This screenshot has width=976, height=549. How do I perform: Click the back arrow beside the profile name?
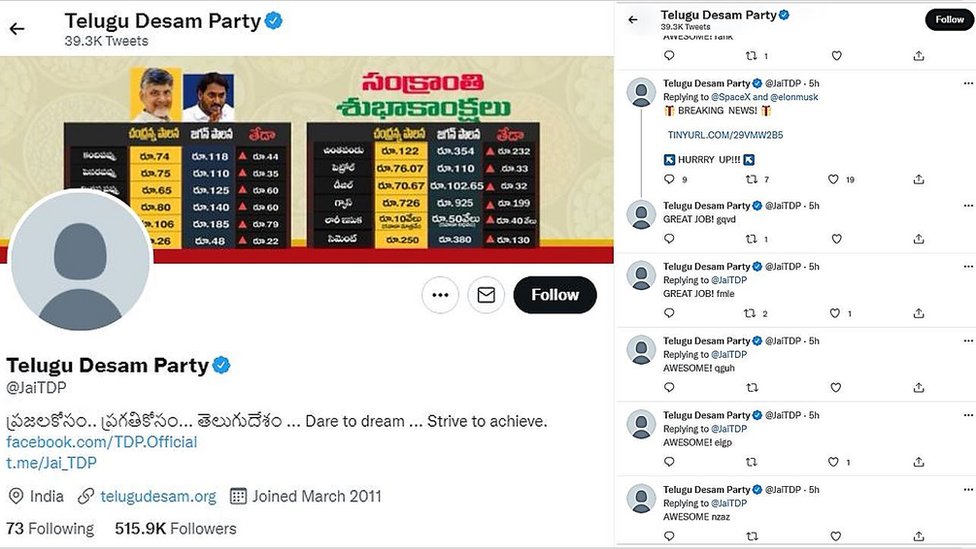pos(16,28)
